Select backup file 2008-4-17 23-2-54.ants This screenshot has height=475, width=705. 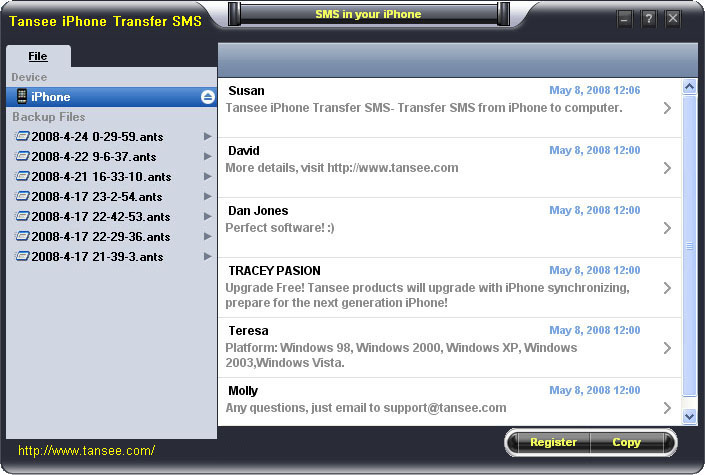(97, 197)
